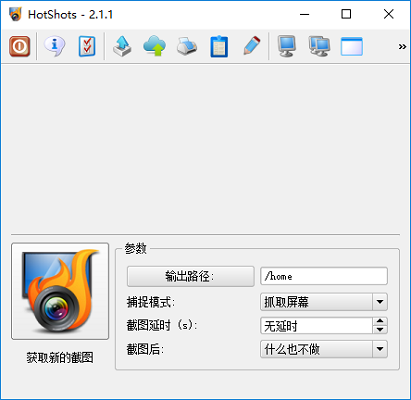Click the 输出路径 button
Viewport: 411px width, 400px height.
[x=191, y=276]
